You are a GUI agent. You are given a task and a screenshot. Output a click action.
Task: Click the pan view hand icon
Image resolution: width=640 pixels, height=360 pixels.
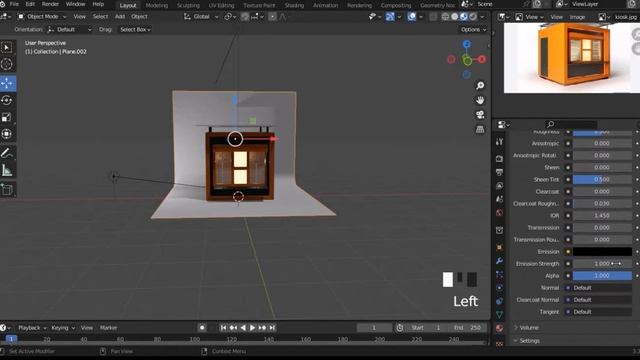(480, 100)
